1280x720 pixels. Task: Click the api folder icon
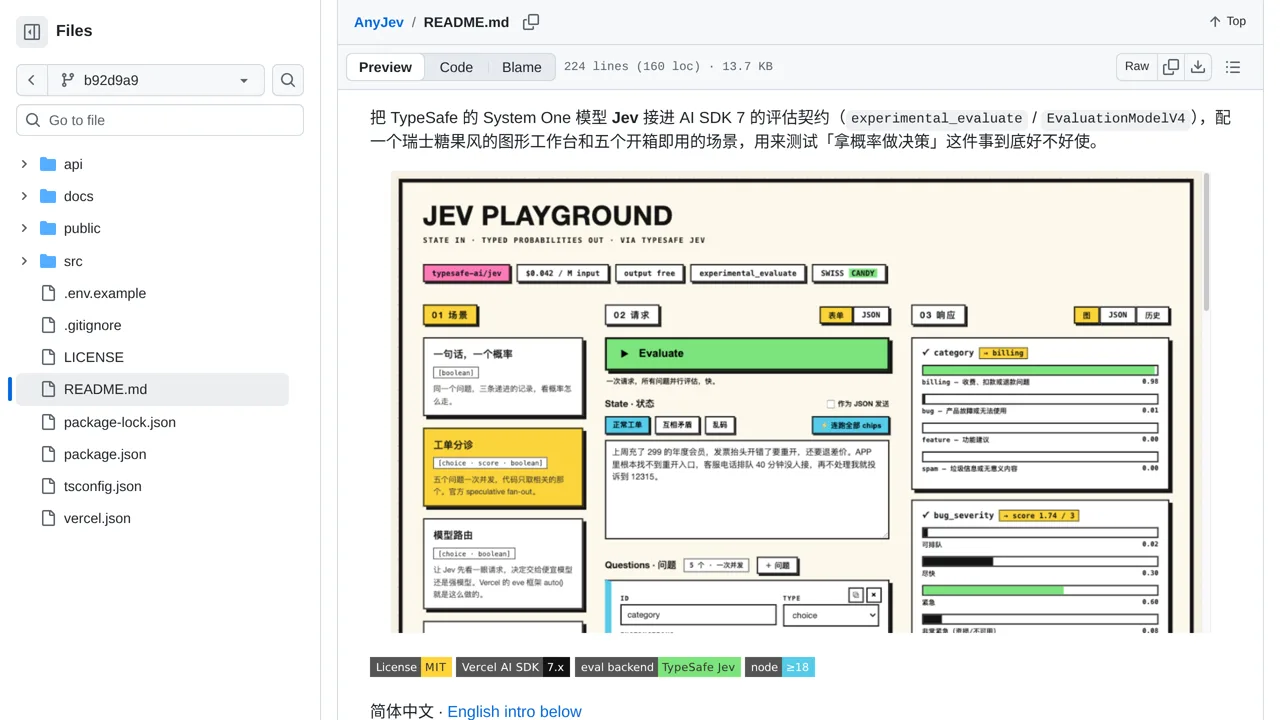pos(48,164)
